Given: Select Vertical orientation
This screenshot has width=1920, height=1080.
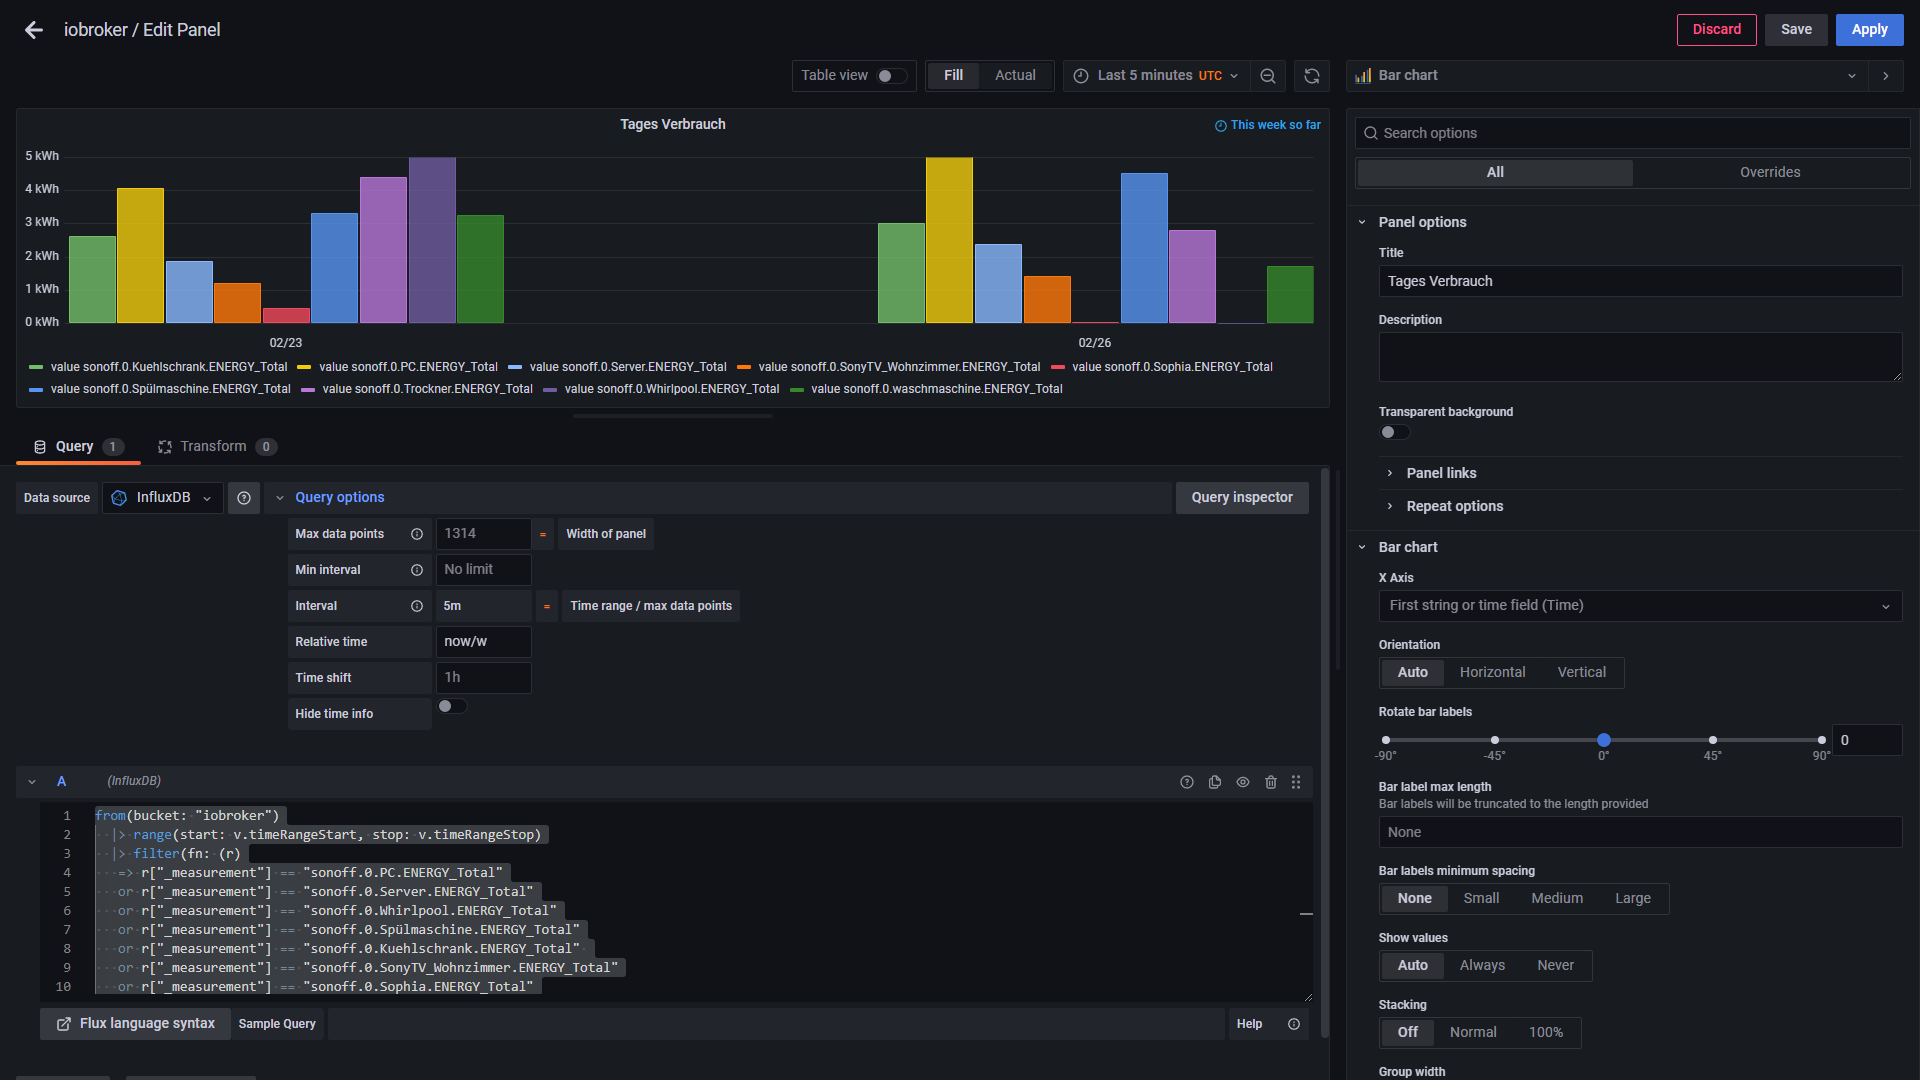Looking at the screenshot, I should pos(1581,673).
